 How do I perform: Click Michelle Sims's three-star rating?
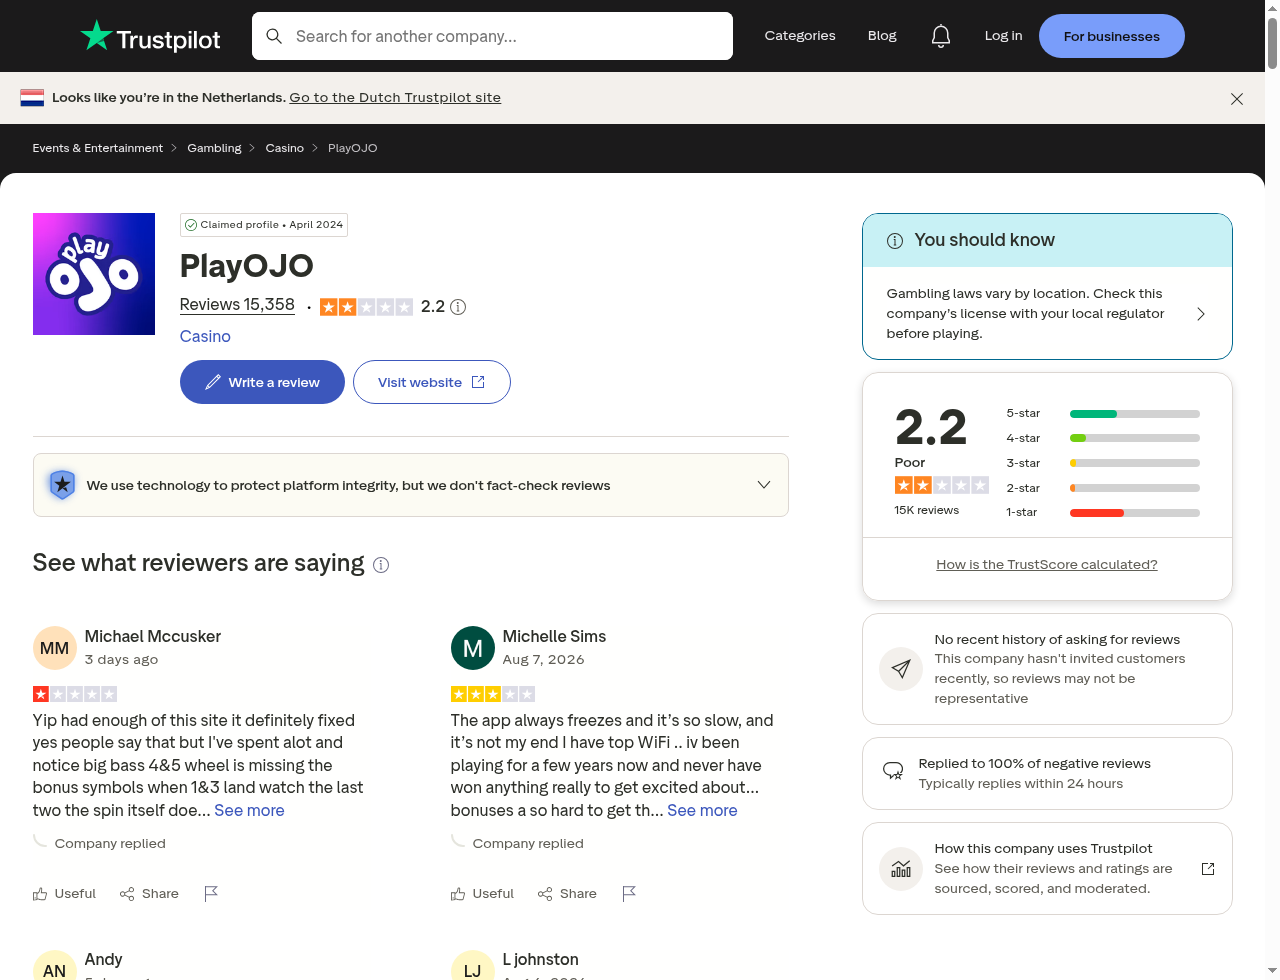point(493,694)
